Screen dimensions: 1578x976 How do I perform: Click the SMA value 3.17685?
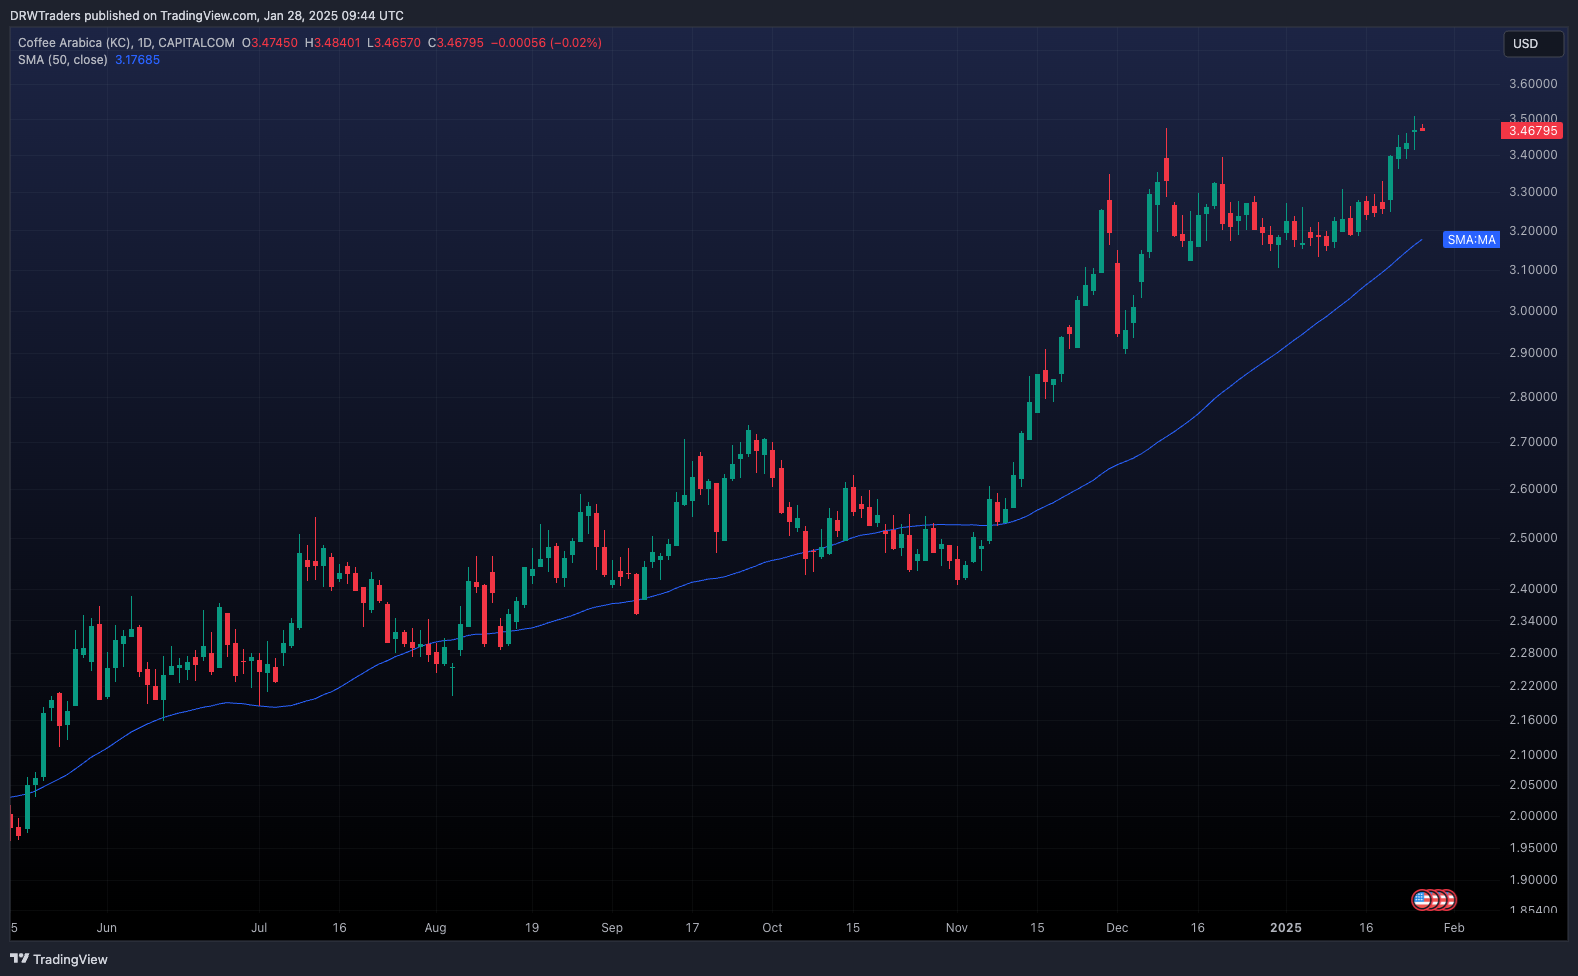click(137, 60)
